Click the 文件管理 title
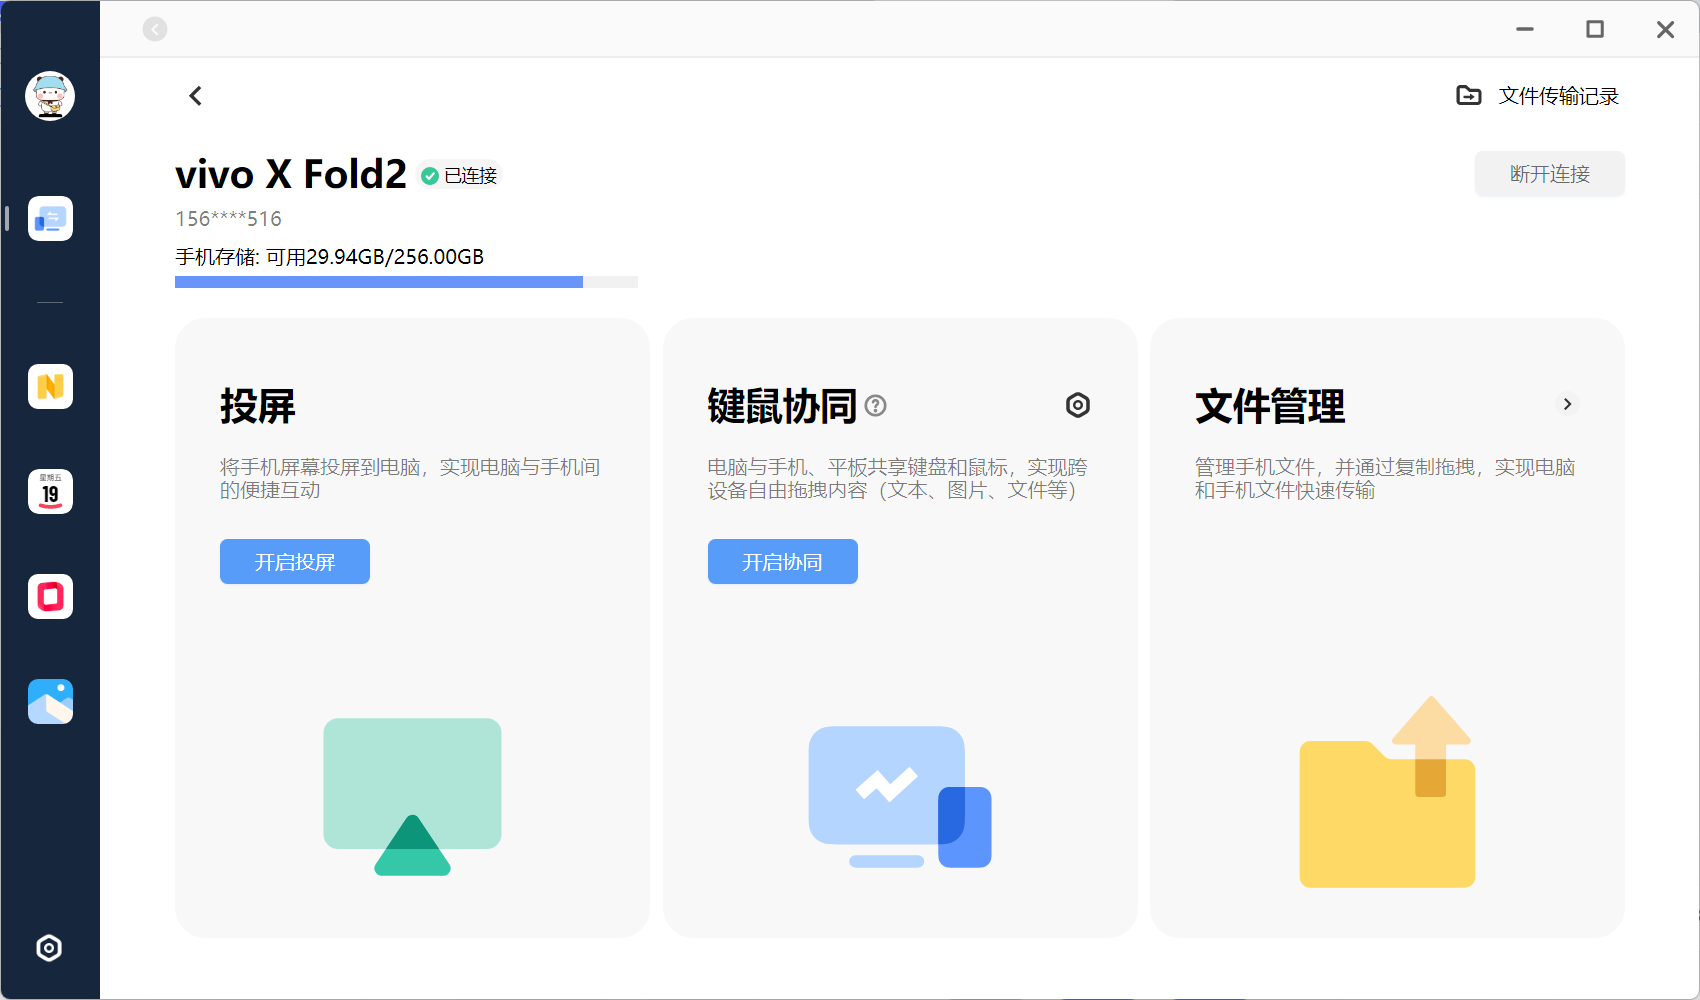This screenshot has width=1700, height=1000. 1270,406
